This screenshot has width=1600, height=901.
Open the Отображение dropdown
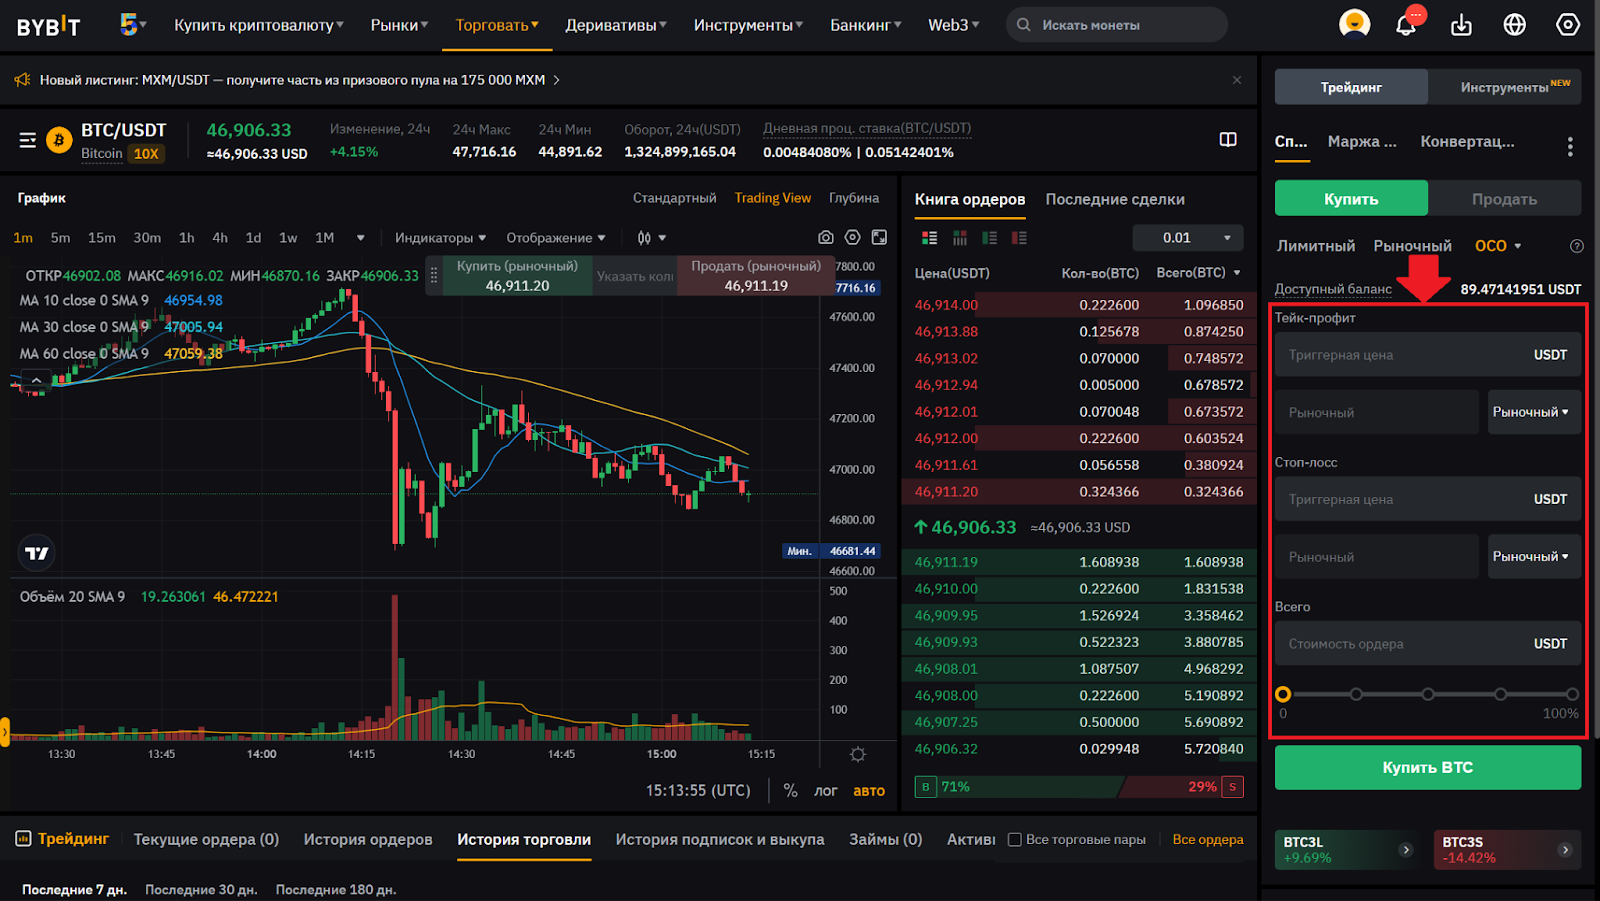tap(556, 238)
